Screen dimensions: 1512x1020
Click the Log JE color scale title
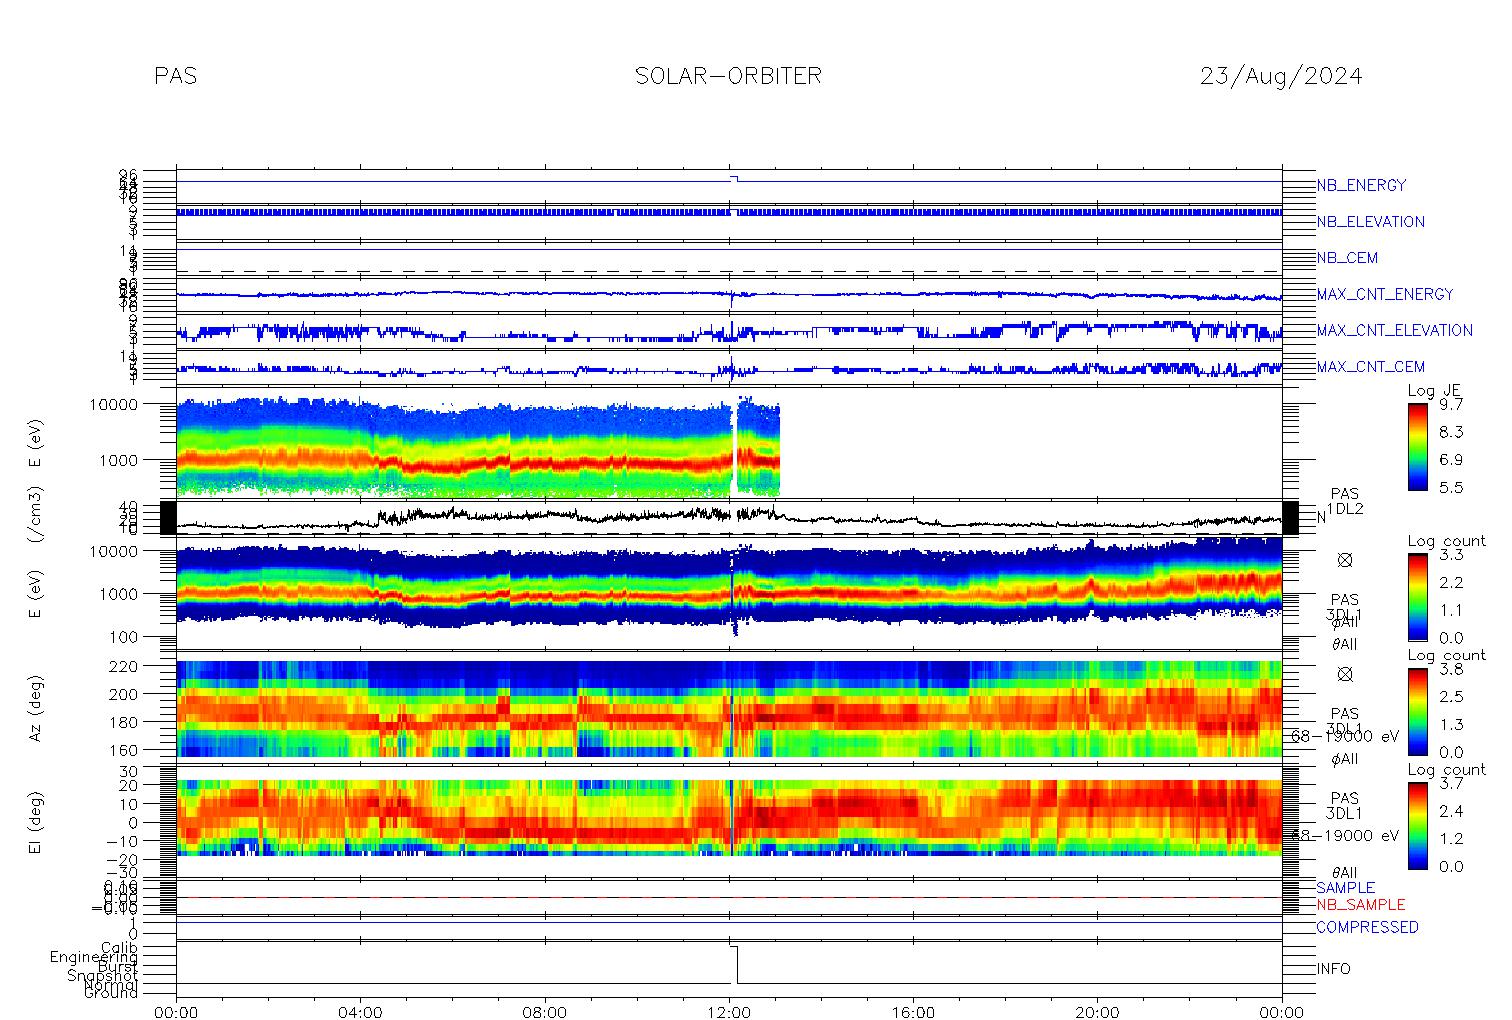pos(1435,391)
